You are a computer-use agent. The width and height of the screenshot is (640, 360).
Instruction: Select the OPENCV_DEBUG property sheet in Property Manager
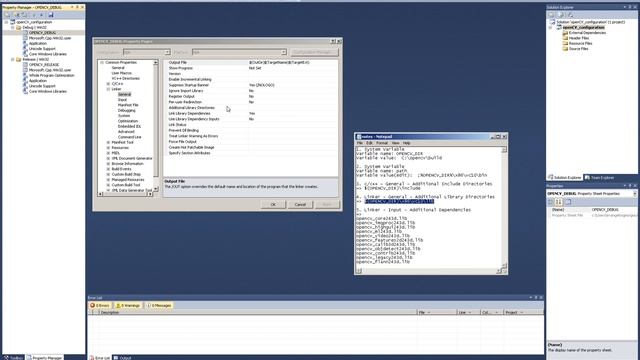(42, 33)
